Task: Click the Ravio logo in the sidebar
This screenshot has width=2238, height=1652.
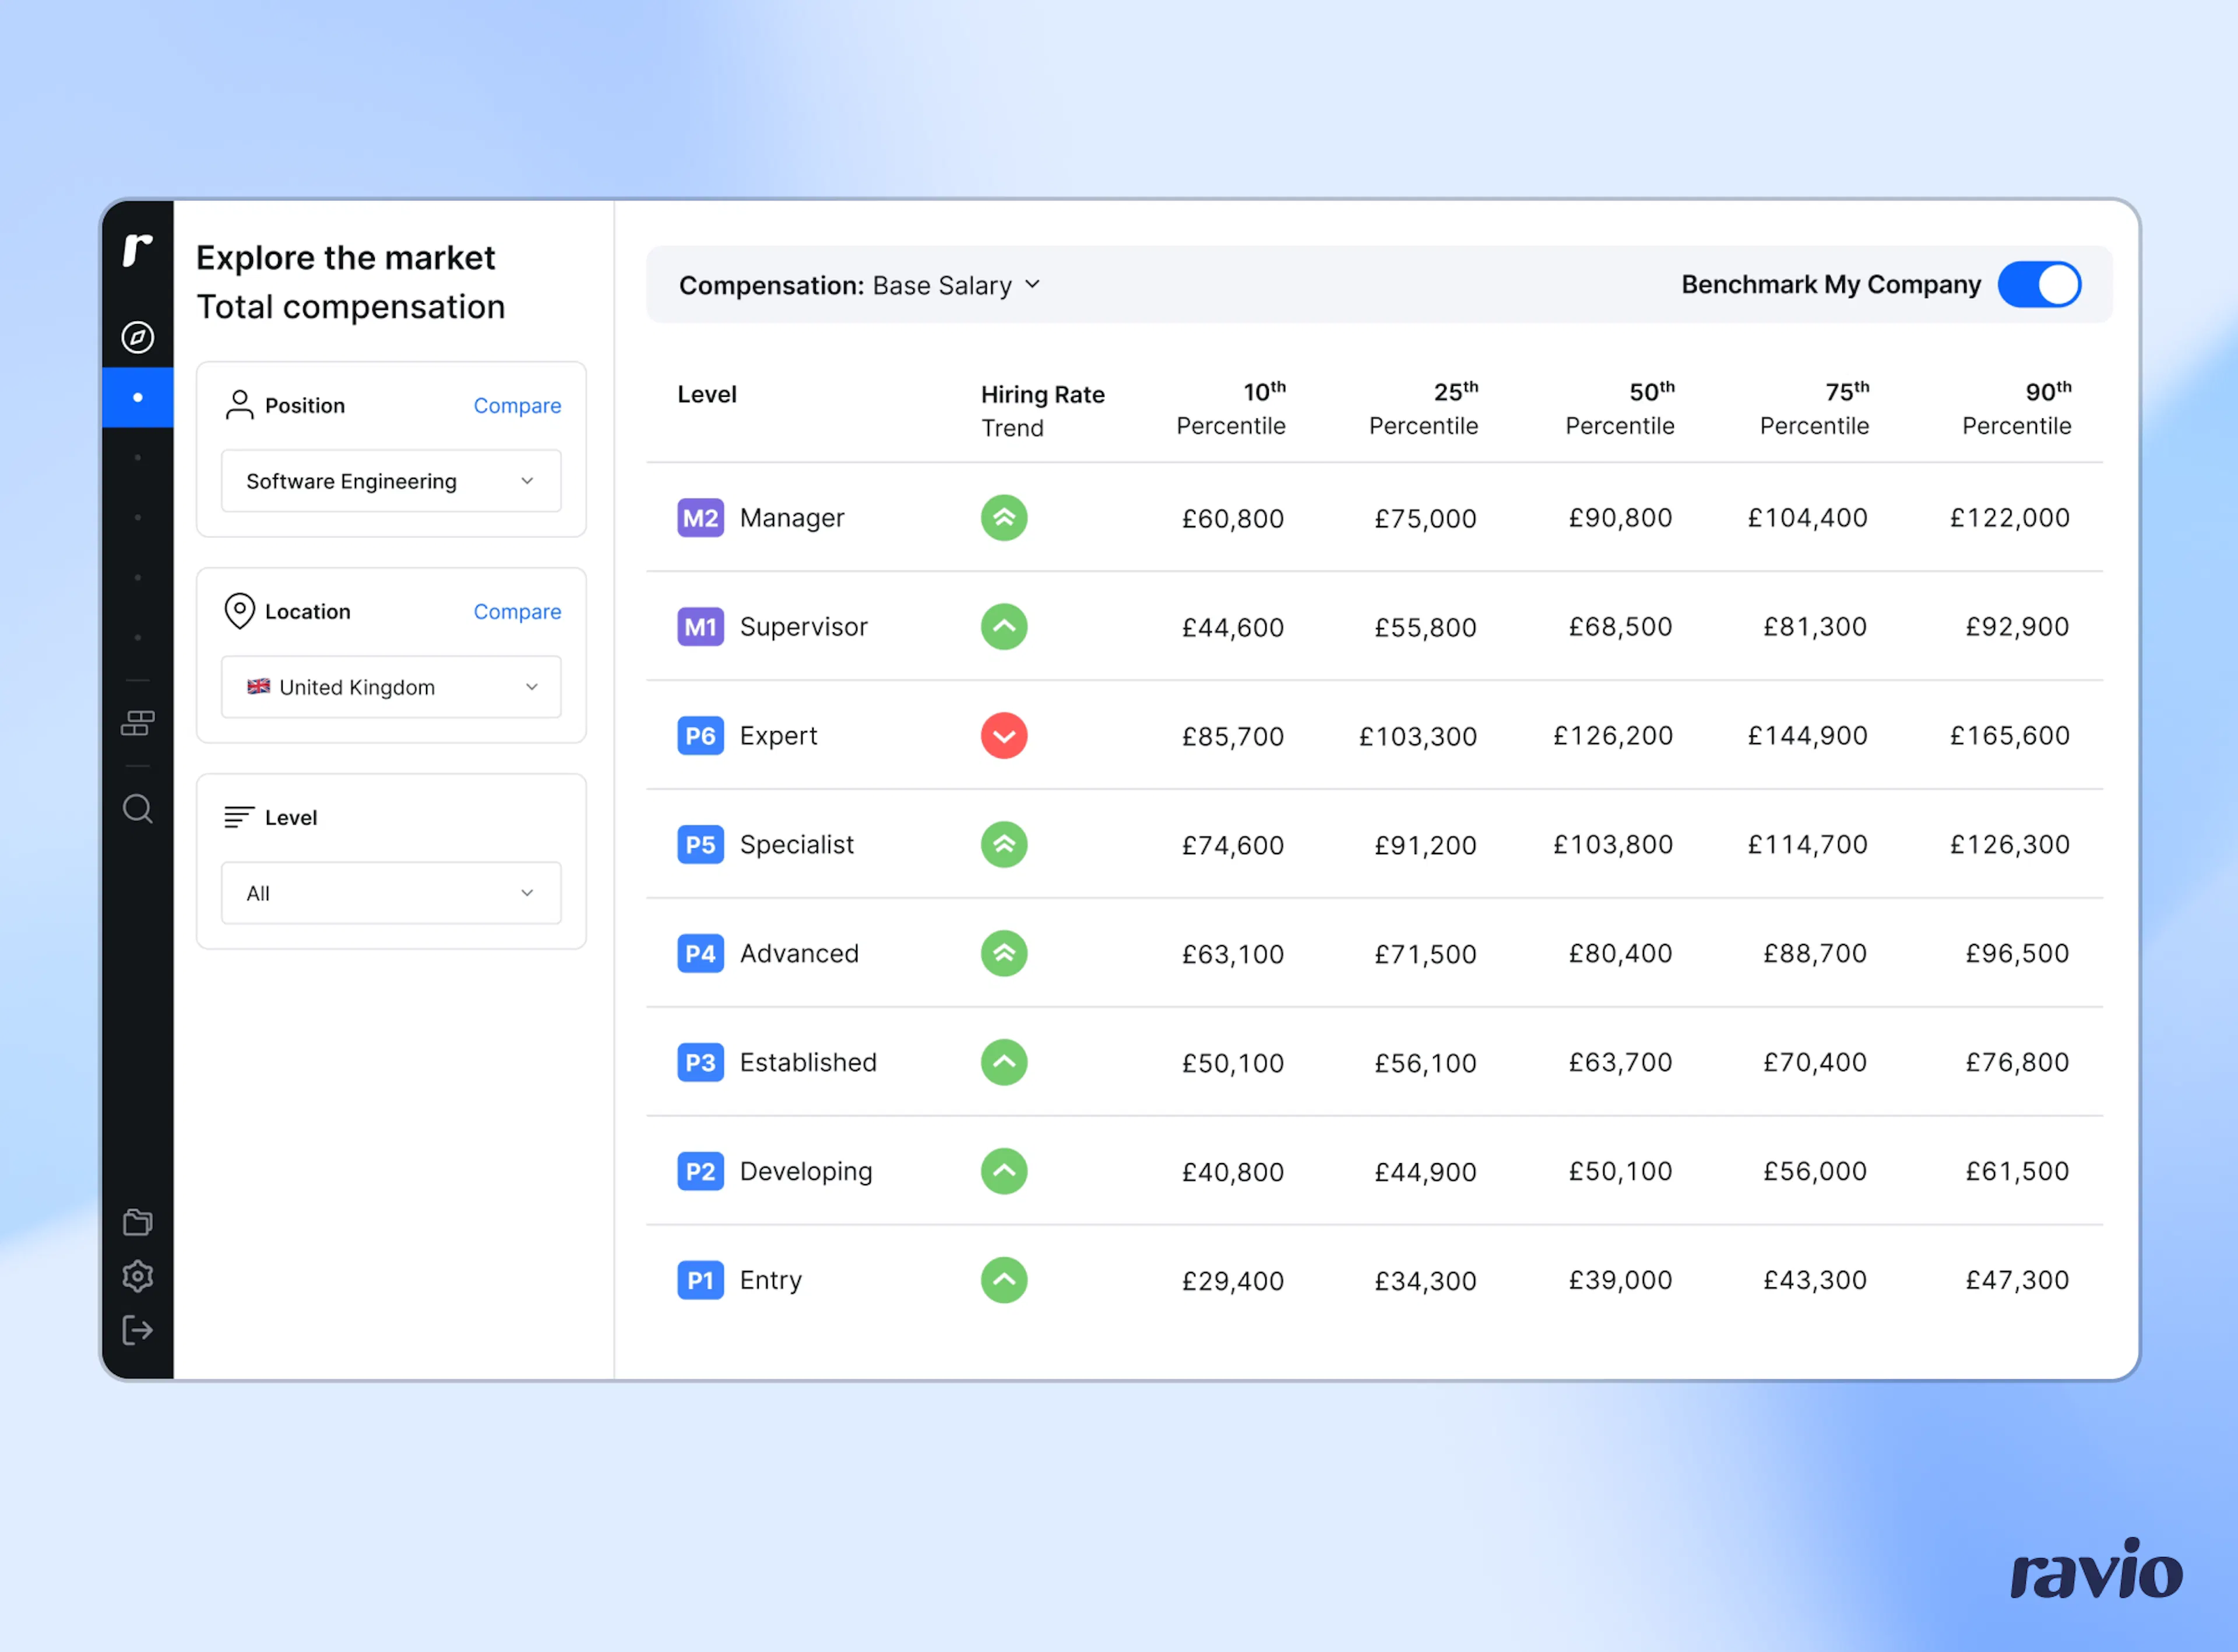Action: [137, 249]
